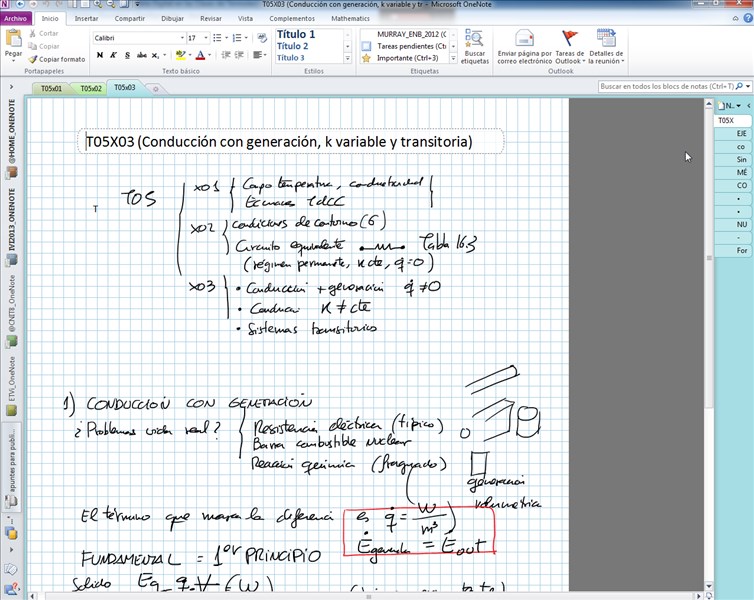Open the Archivo tab
Screen dimensions: 754x600
(x=15, y=18)
